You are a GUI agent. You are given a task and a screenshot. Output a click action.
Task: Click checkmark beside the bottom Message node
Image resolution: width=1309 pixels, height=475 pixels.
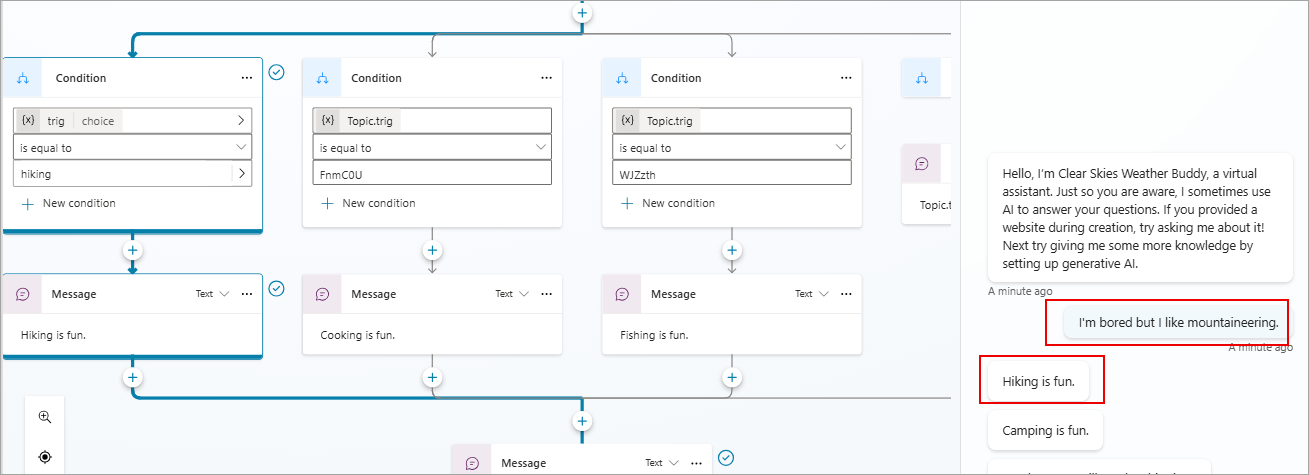(727, 458)
